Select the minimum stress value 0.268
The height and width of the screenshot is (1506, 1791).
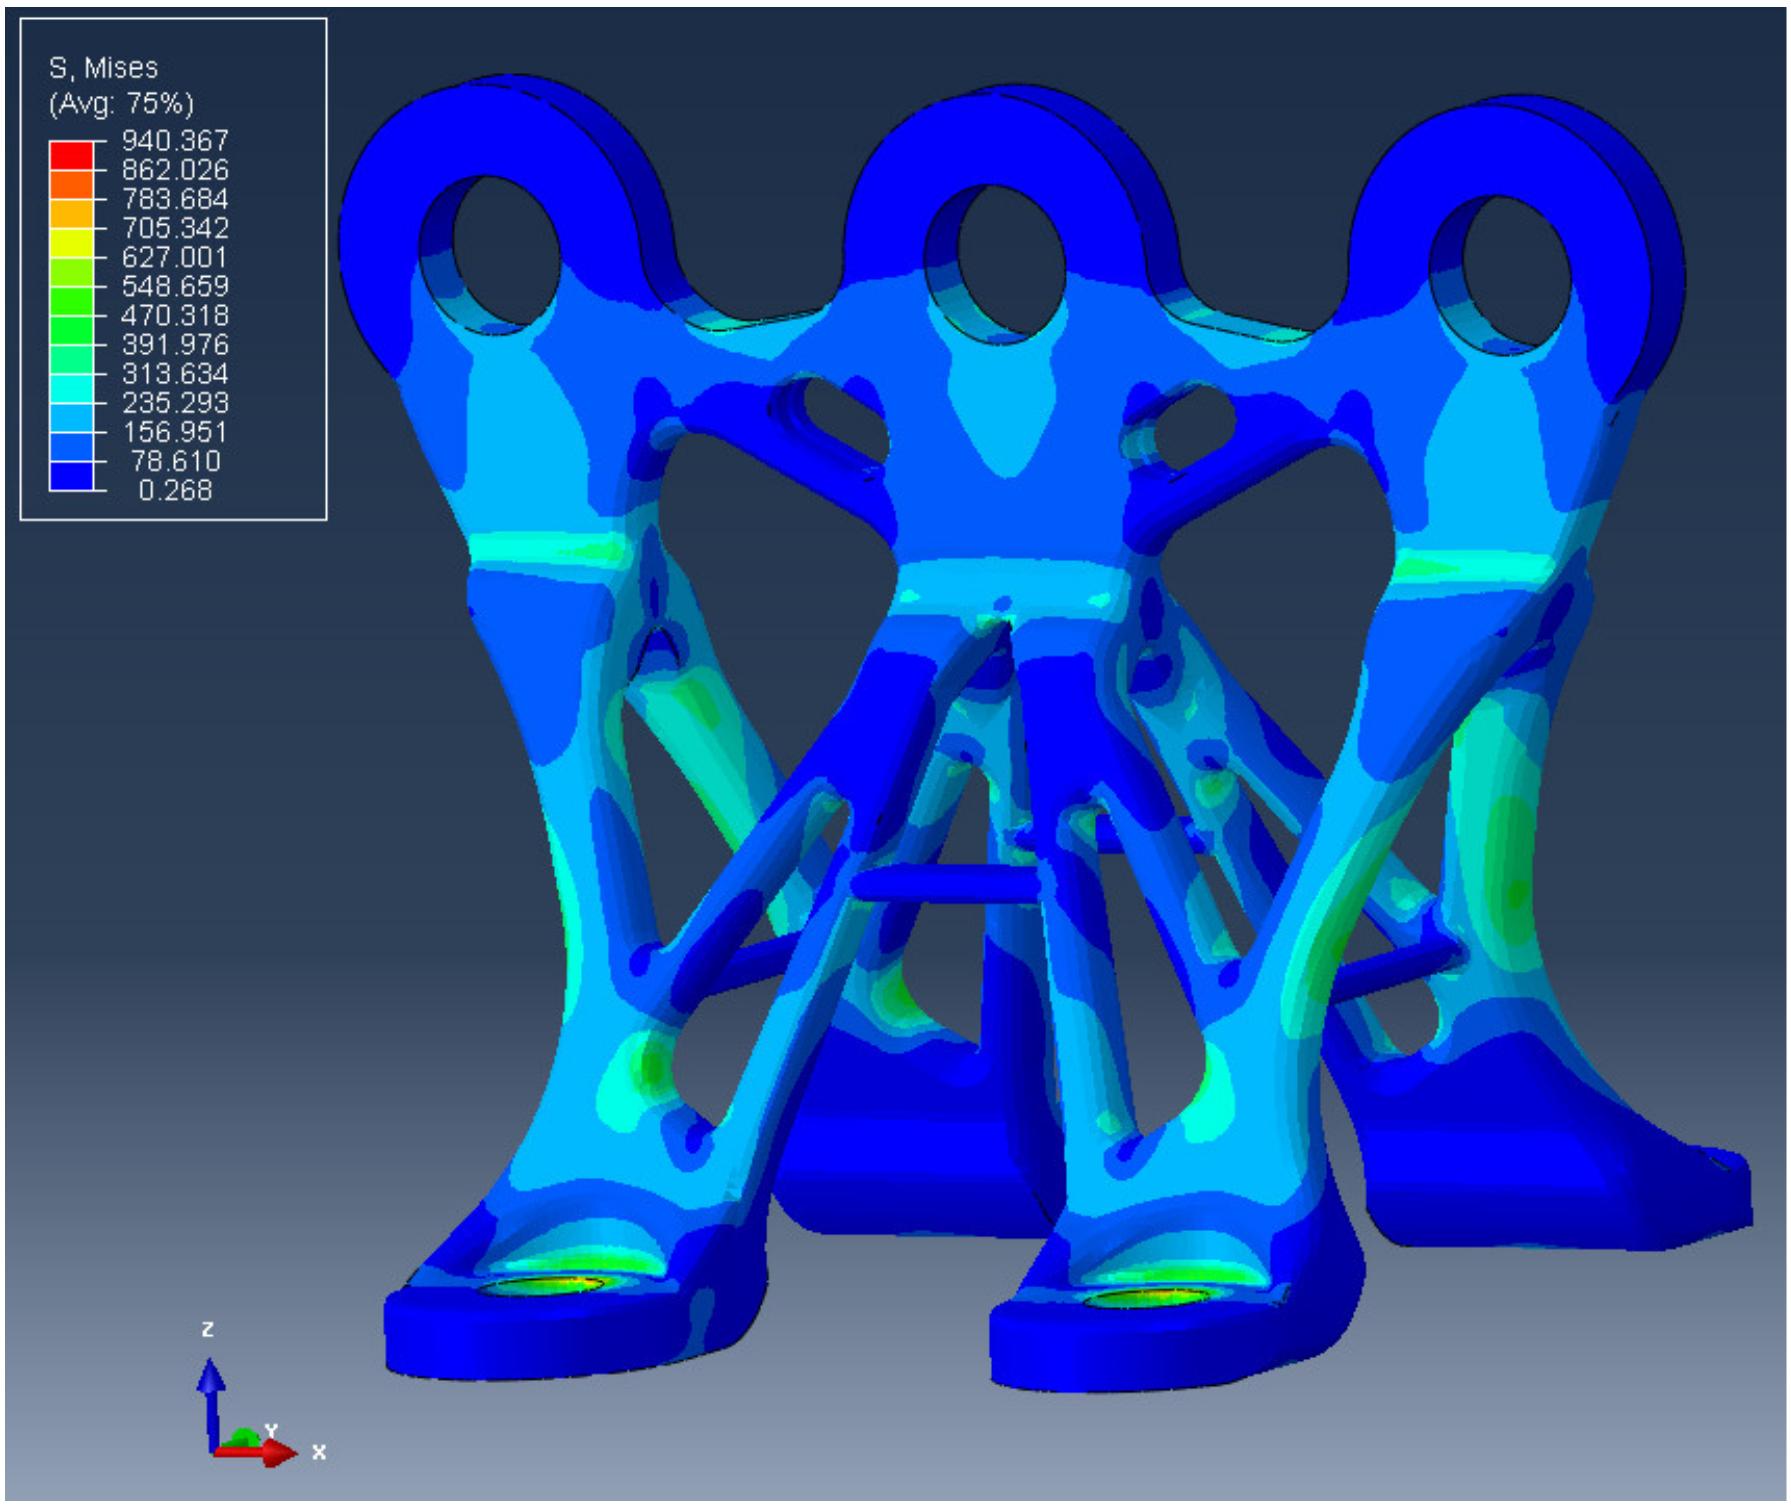[175, 490]
